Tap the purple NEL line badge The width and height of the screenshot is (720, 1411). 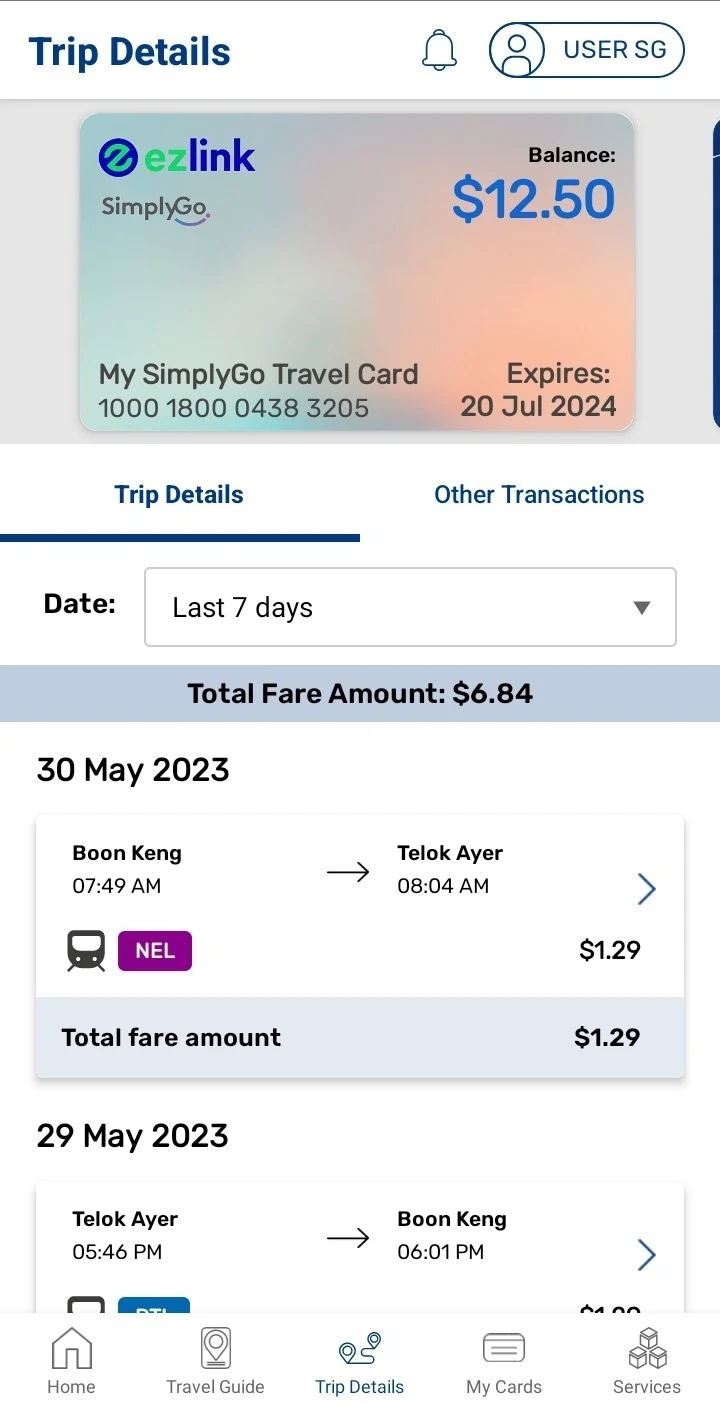coord(155,951)
